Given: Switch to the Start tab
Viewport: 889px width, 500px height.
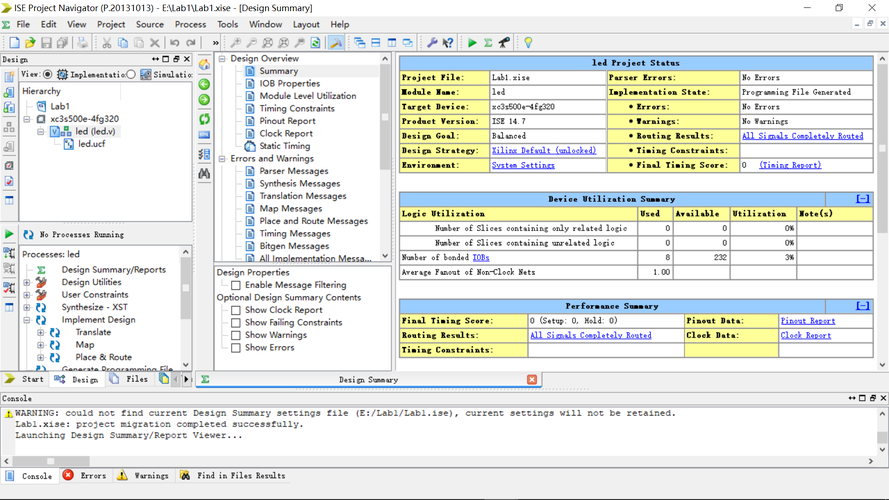Looking at the screenshot, I should (x=25, y=379).
